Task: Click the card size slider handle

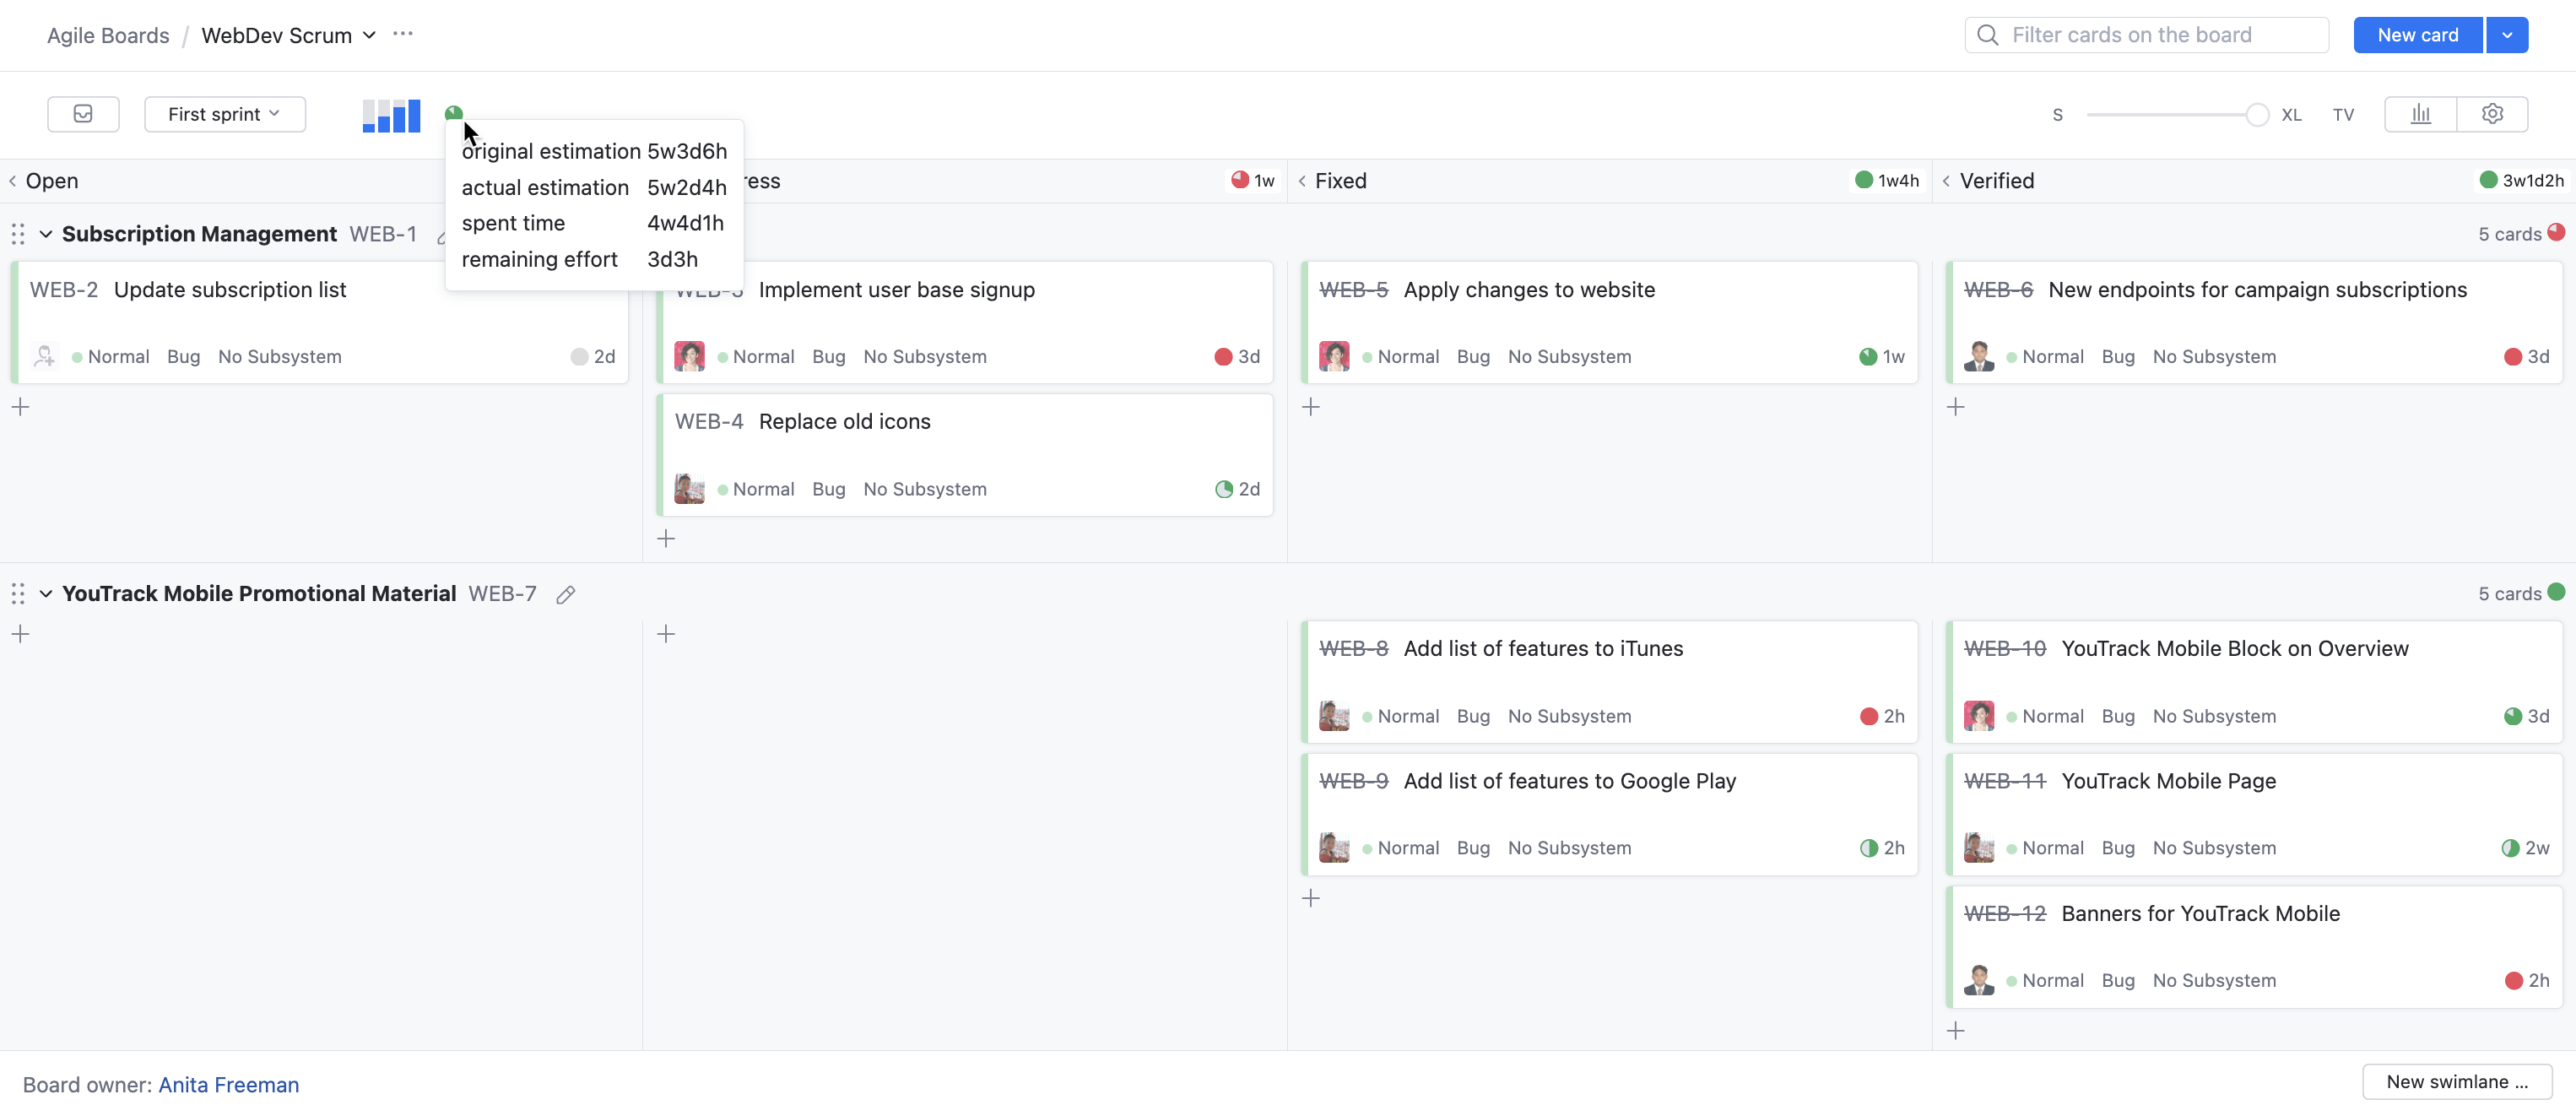Action: click(x=2256, y=115)
